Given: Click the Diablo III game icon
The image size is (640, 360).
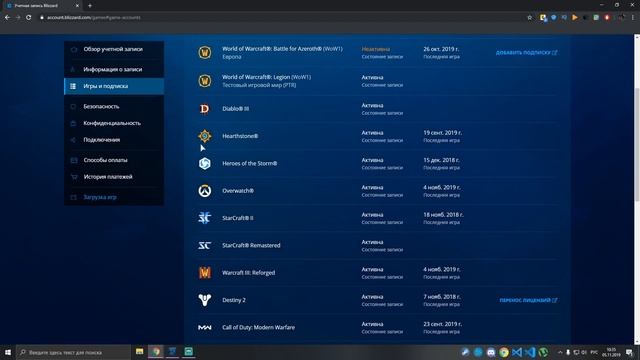Looking at the screenshot, I should [x=204, y=109].
